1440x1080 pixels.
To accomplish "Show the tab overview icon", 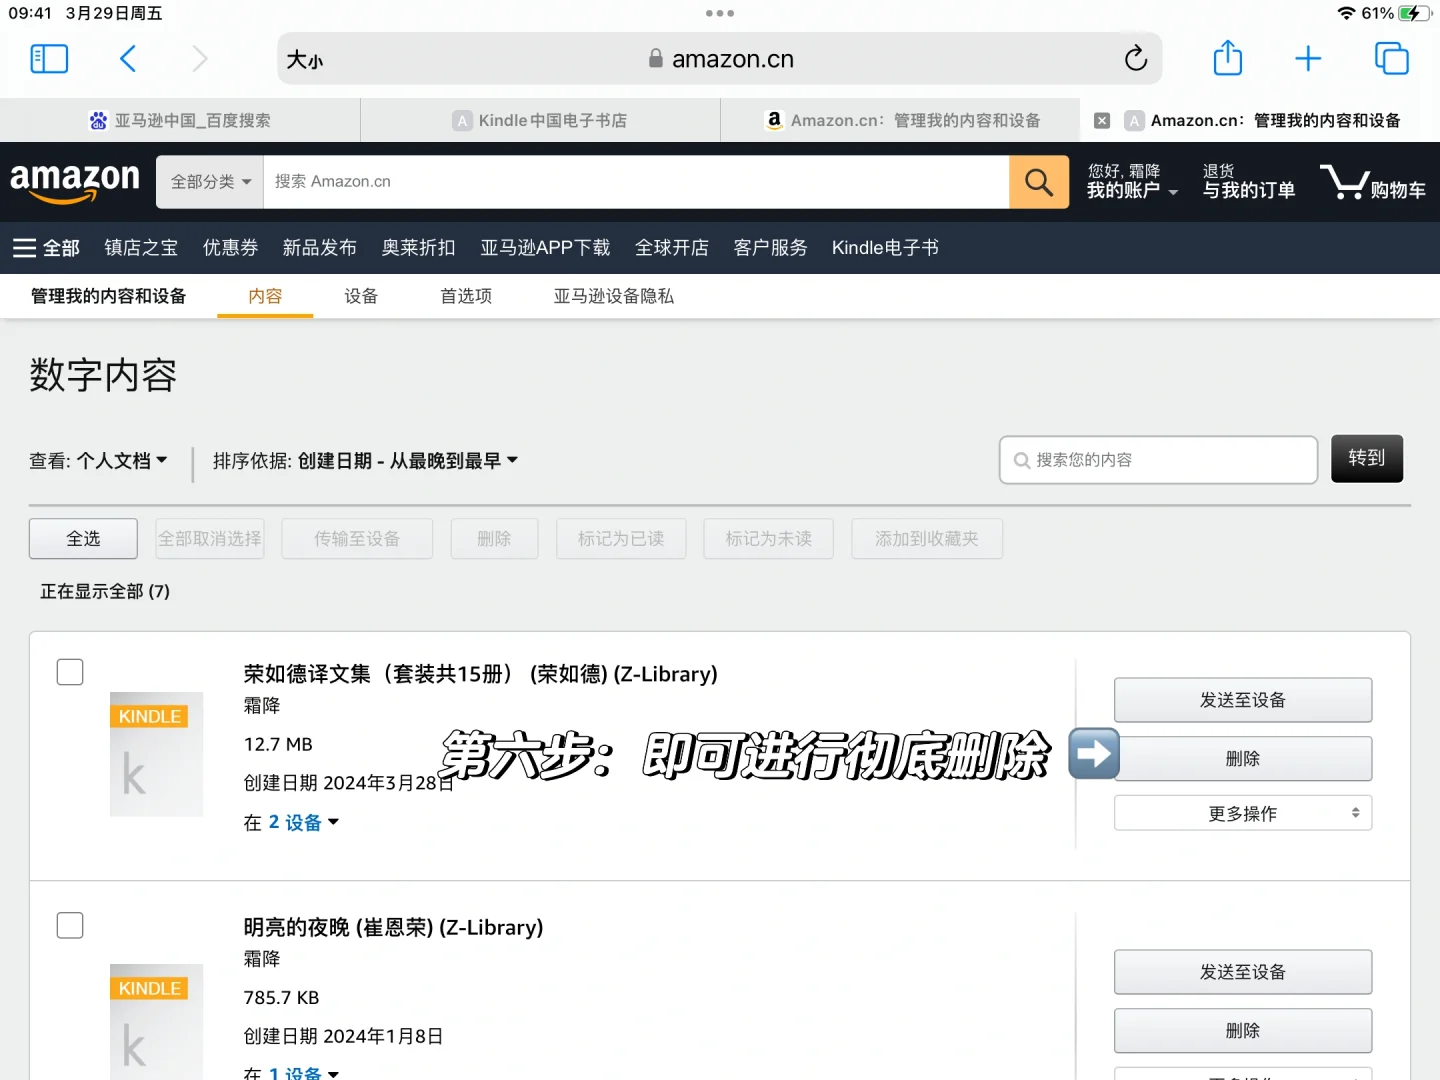I will 1391,59.
